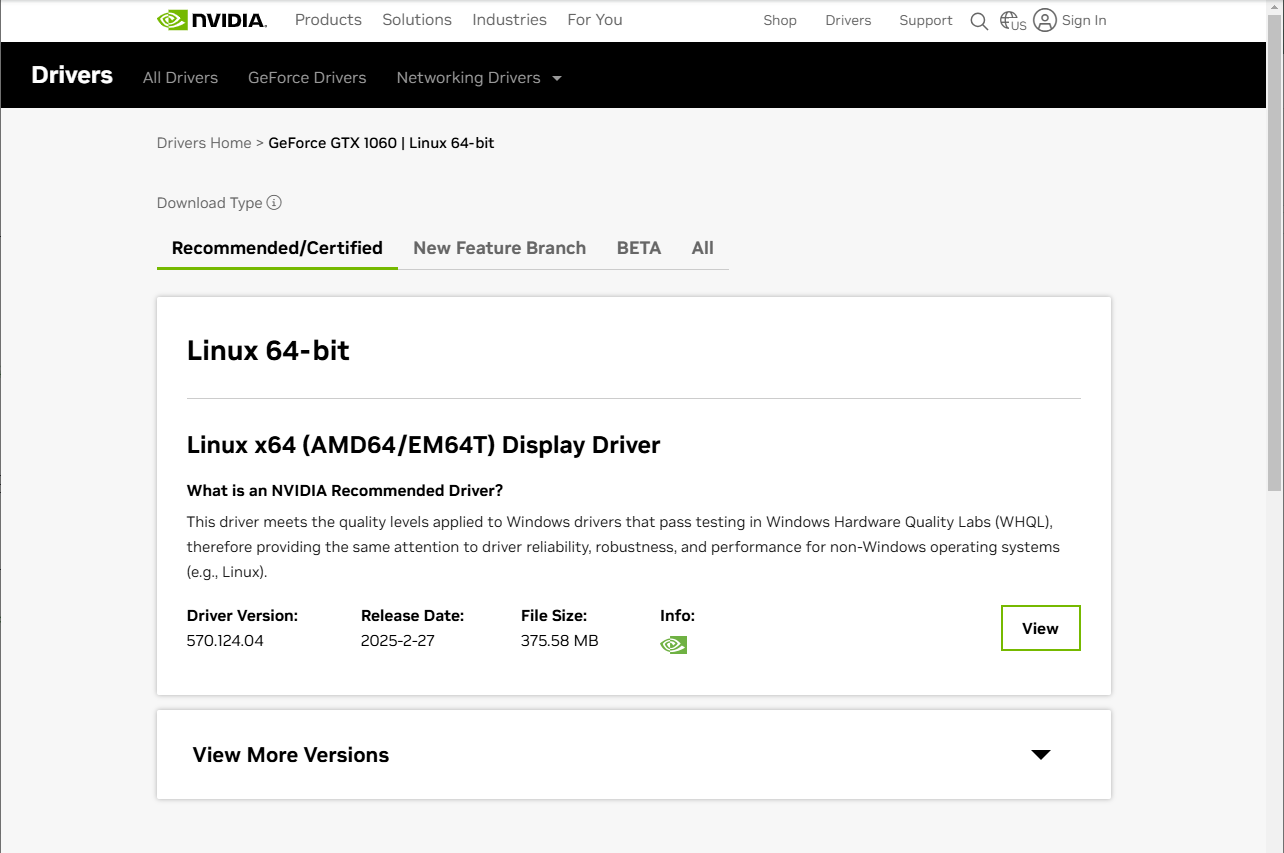Select All Drivers in the black bar
1284x853 pixels.
click(180, 78)
